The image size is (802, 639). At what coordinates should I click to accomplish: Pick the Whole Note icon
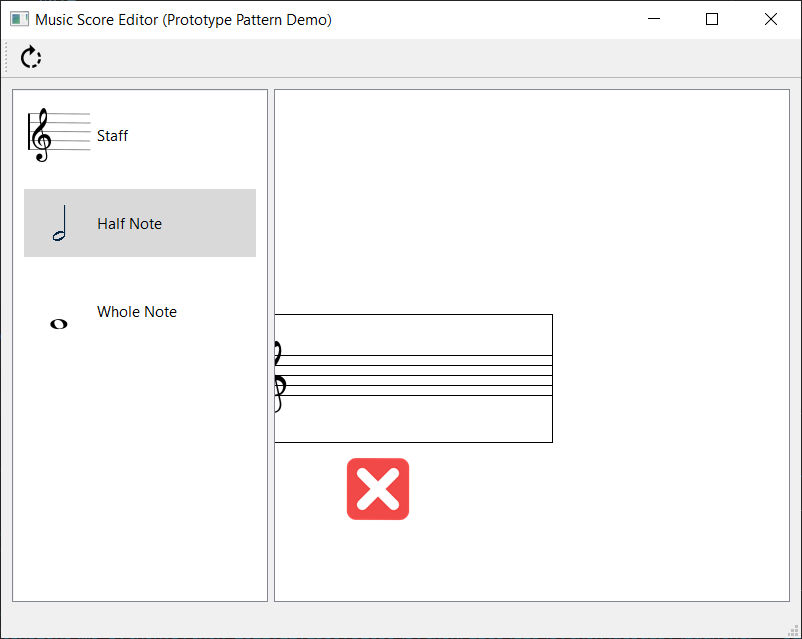(59, 324)
